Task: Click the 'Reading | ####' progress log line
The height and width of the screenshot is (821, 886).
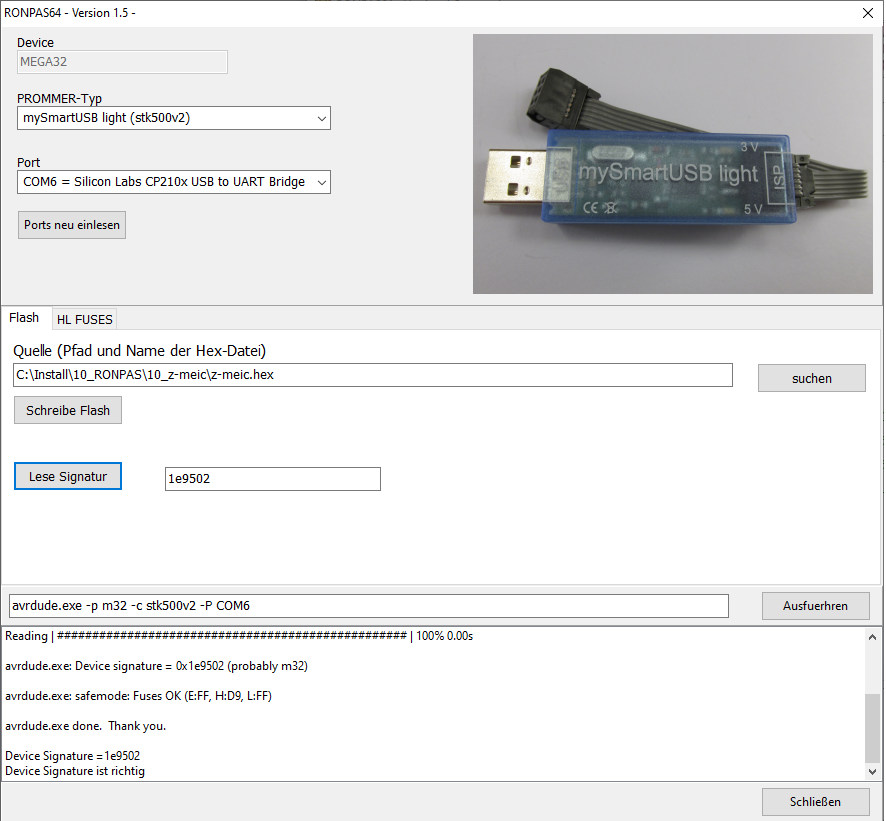Action: (x=239, y=636)
